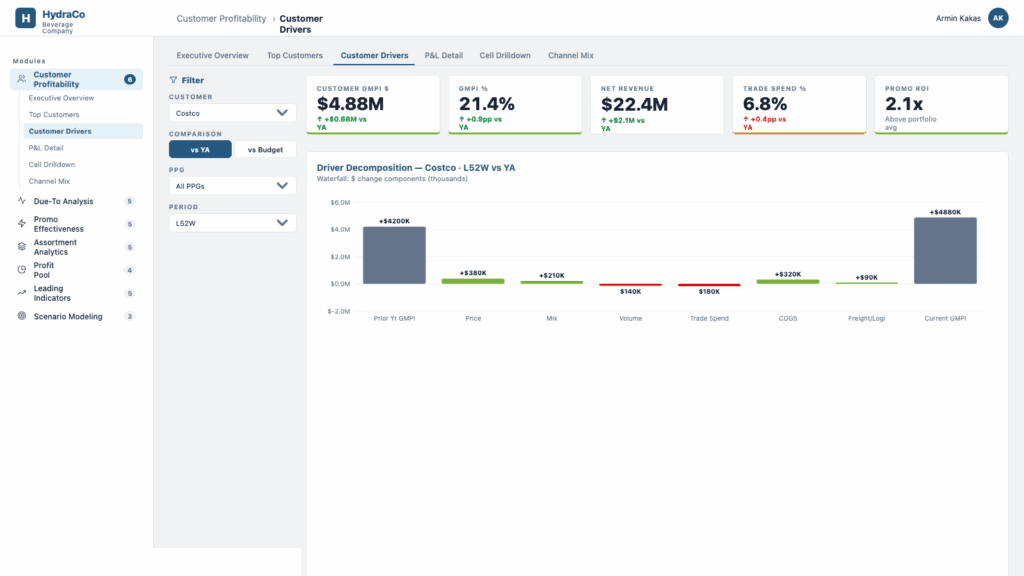
Task: Click the Due-To Analysis pulse icon
Action: click(x=22, y=201)
